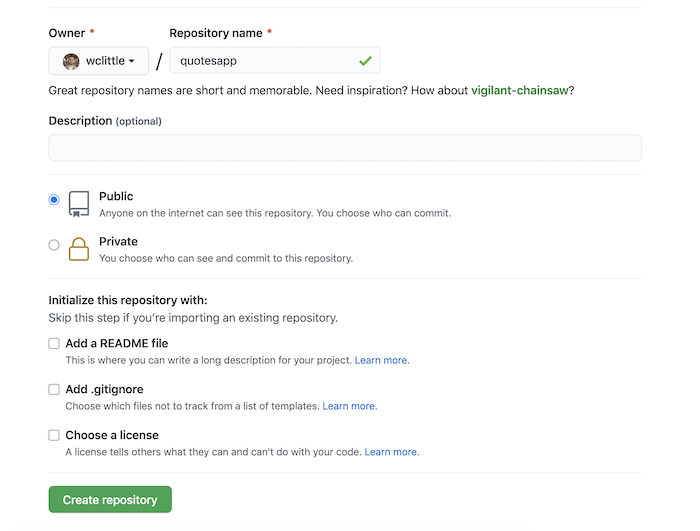Open Learn more link for license
Image resolution: width=700 pixels, height=531 pixels.
pyautogui.click(x=392, y=452)
